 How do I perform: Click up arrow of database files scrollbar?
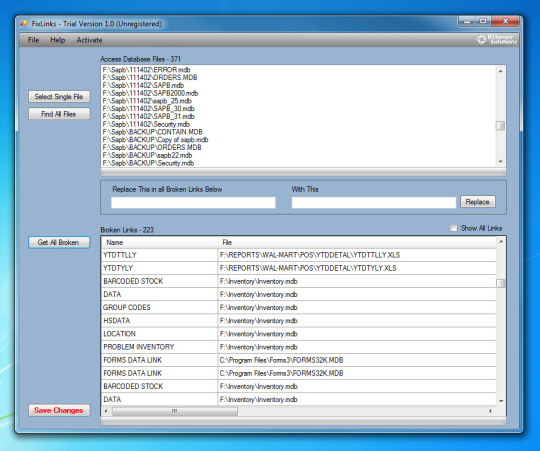[500, 71]
